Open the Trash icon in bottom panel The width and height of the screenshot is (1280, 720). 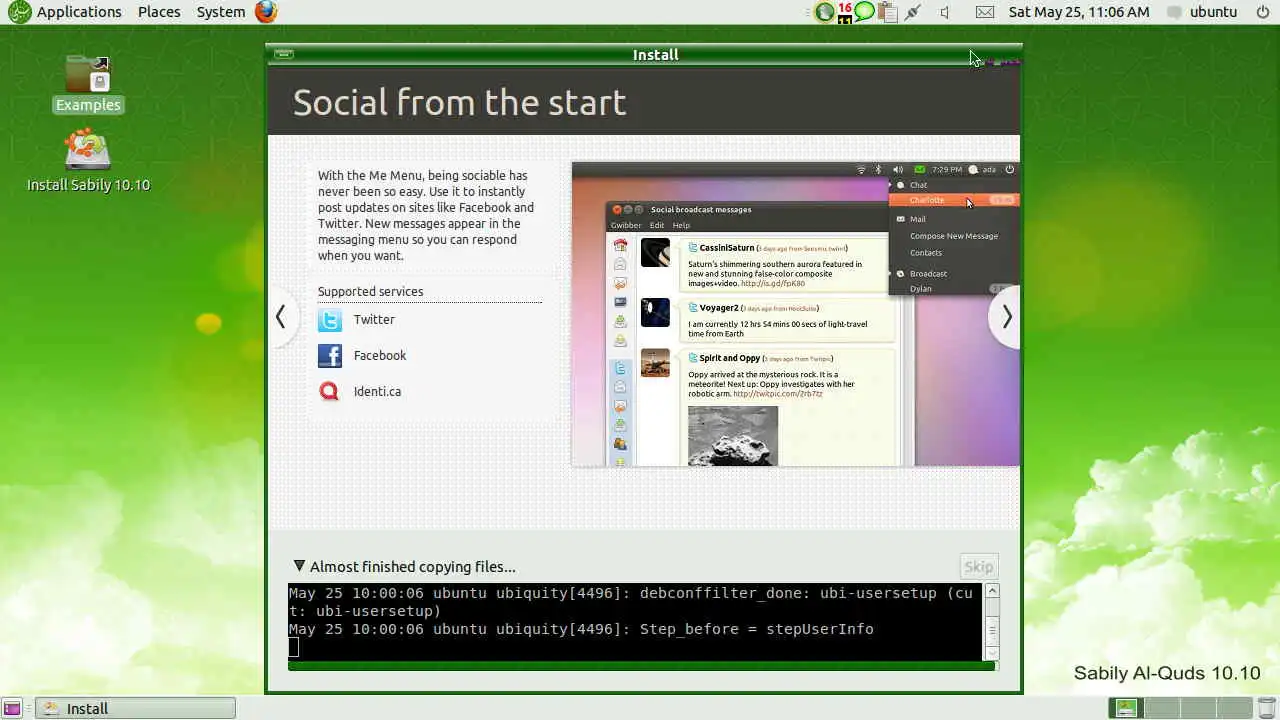click(1266, 708)
